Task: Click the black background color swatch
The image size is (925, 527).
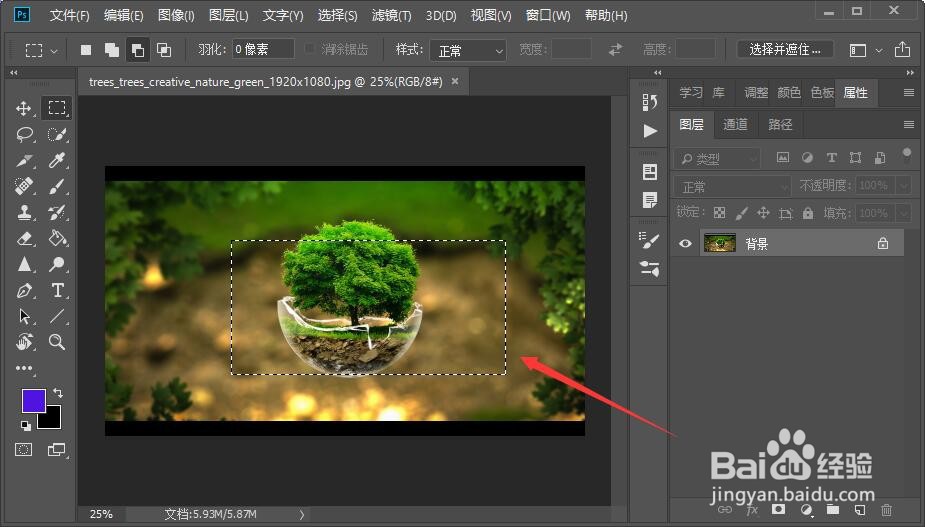Action: point(51,418)
